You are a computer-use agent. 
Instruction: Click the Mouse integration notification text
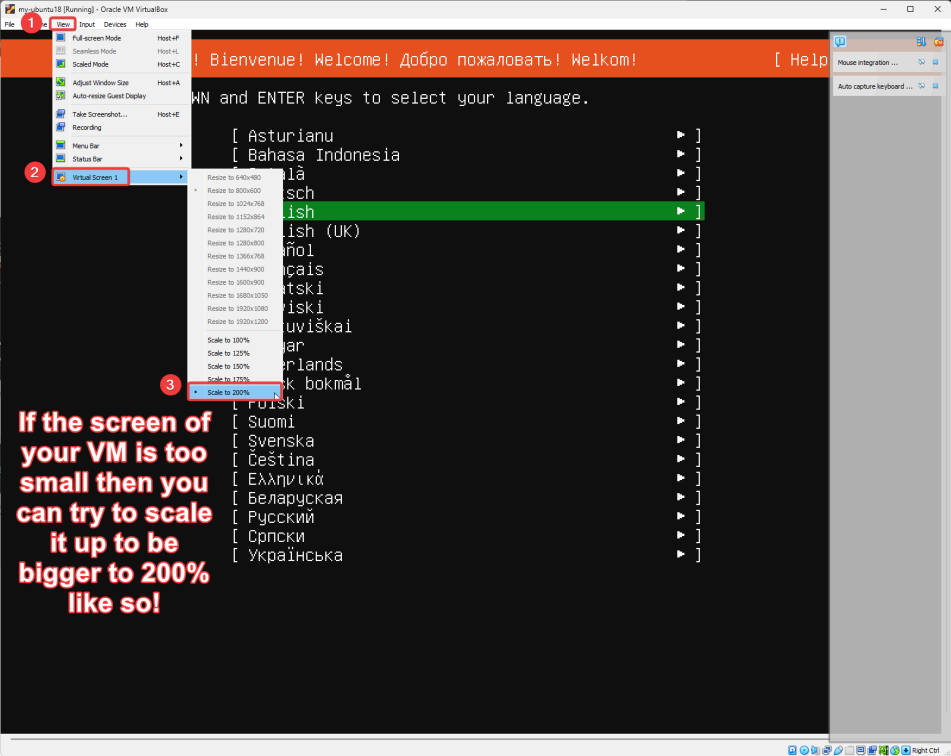[x=867, y=62]
